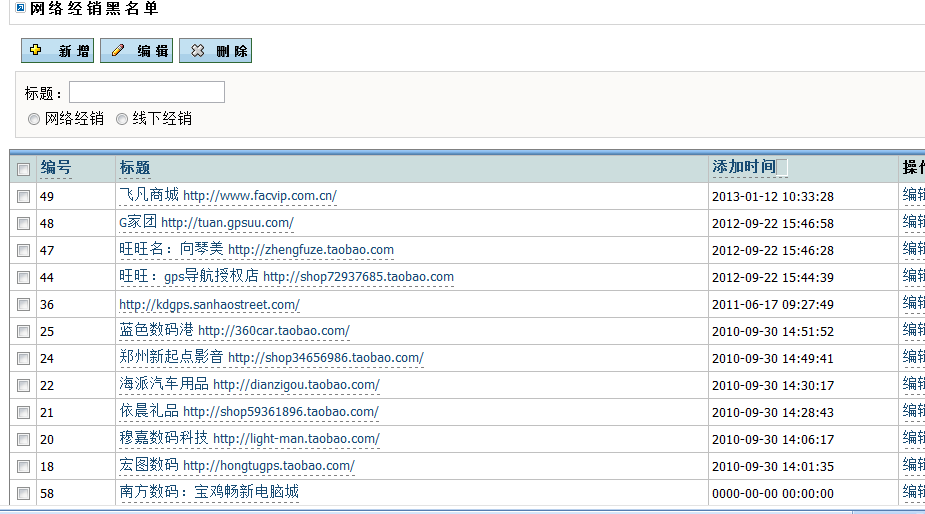925x514 pixels.
Task: Select the 线下经销 radio button
Action: pyautogui.click(x=122, y=119)
